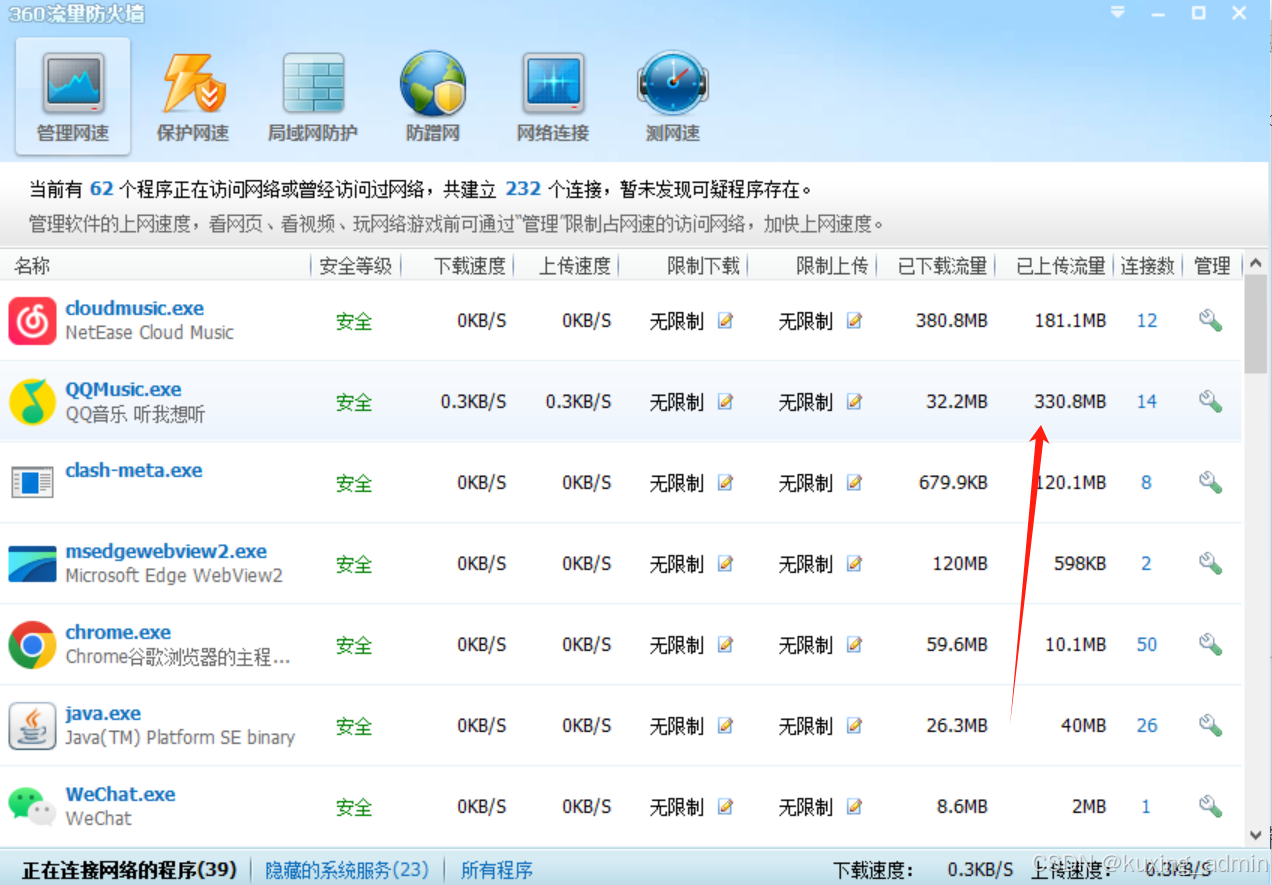Sort by 已上传流量 column header
The height and width of the screenshot is (885, 1272).
[x=1062, y=266]
